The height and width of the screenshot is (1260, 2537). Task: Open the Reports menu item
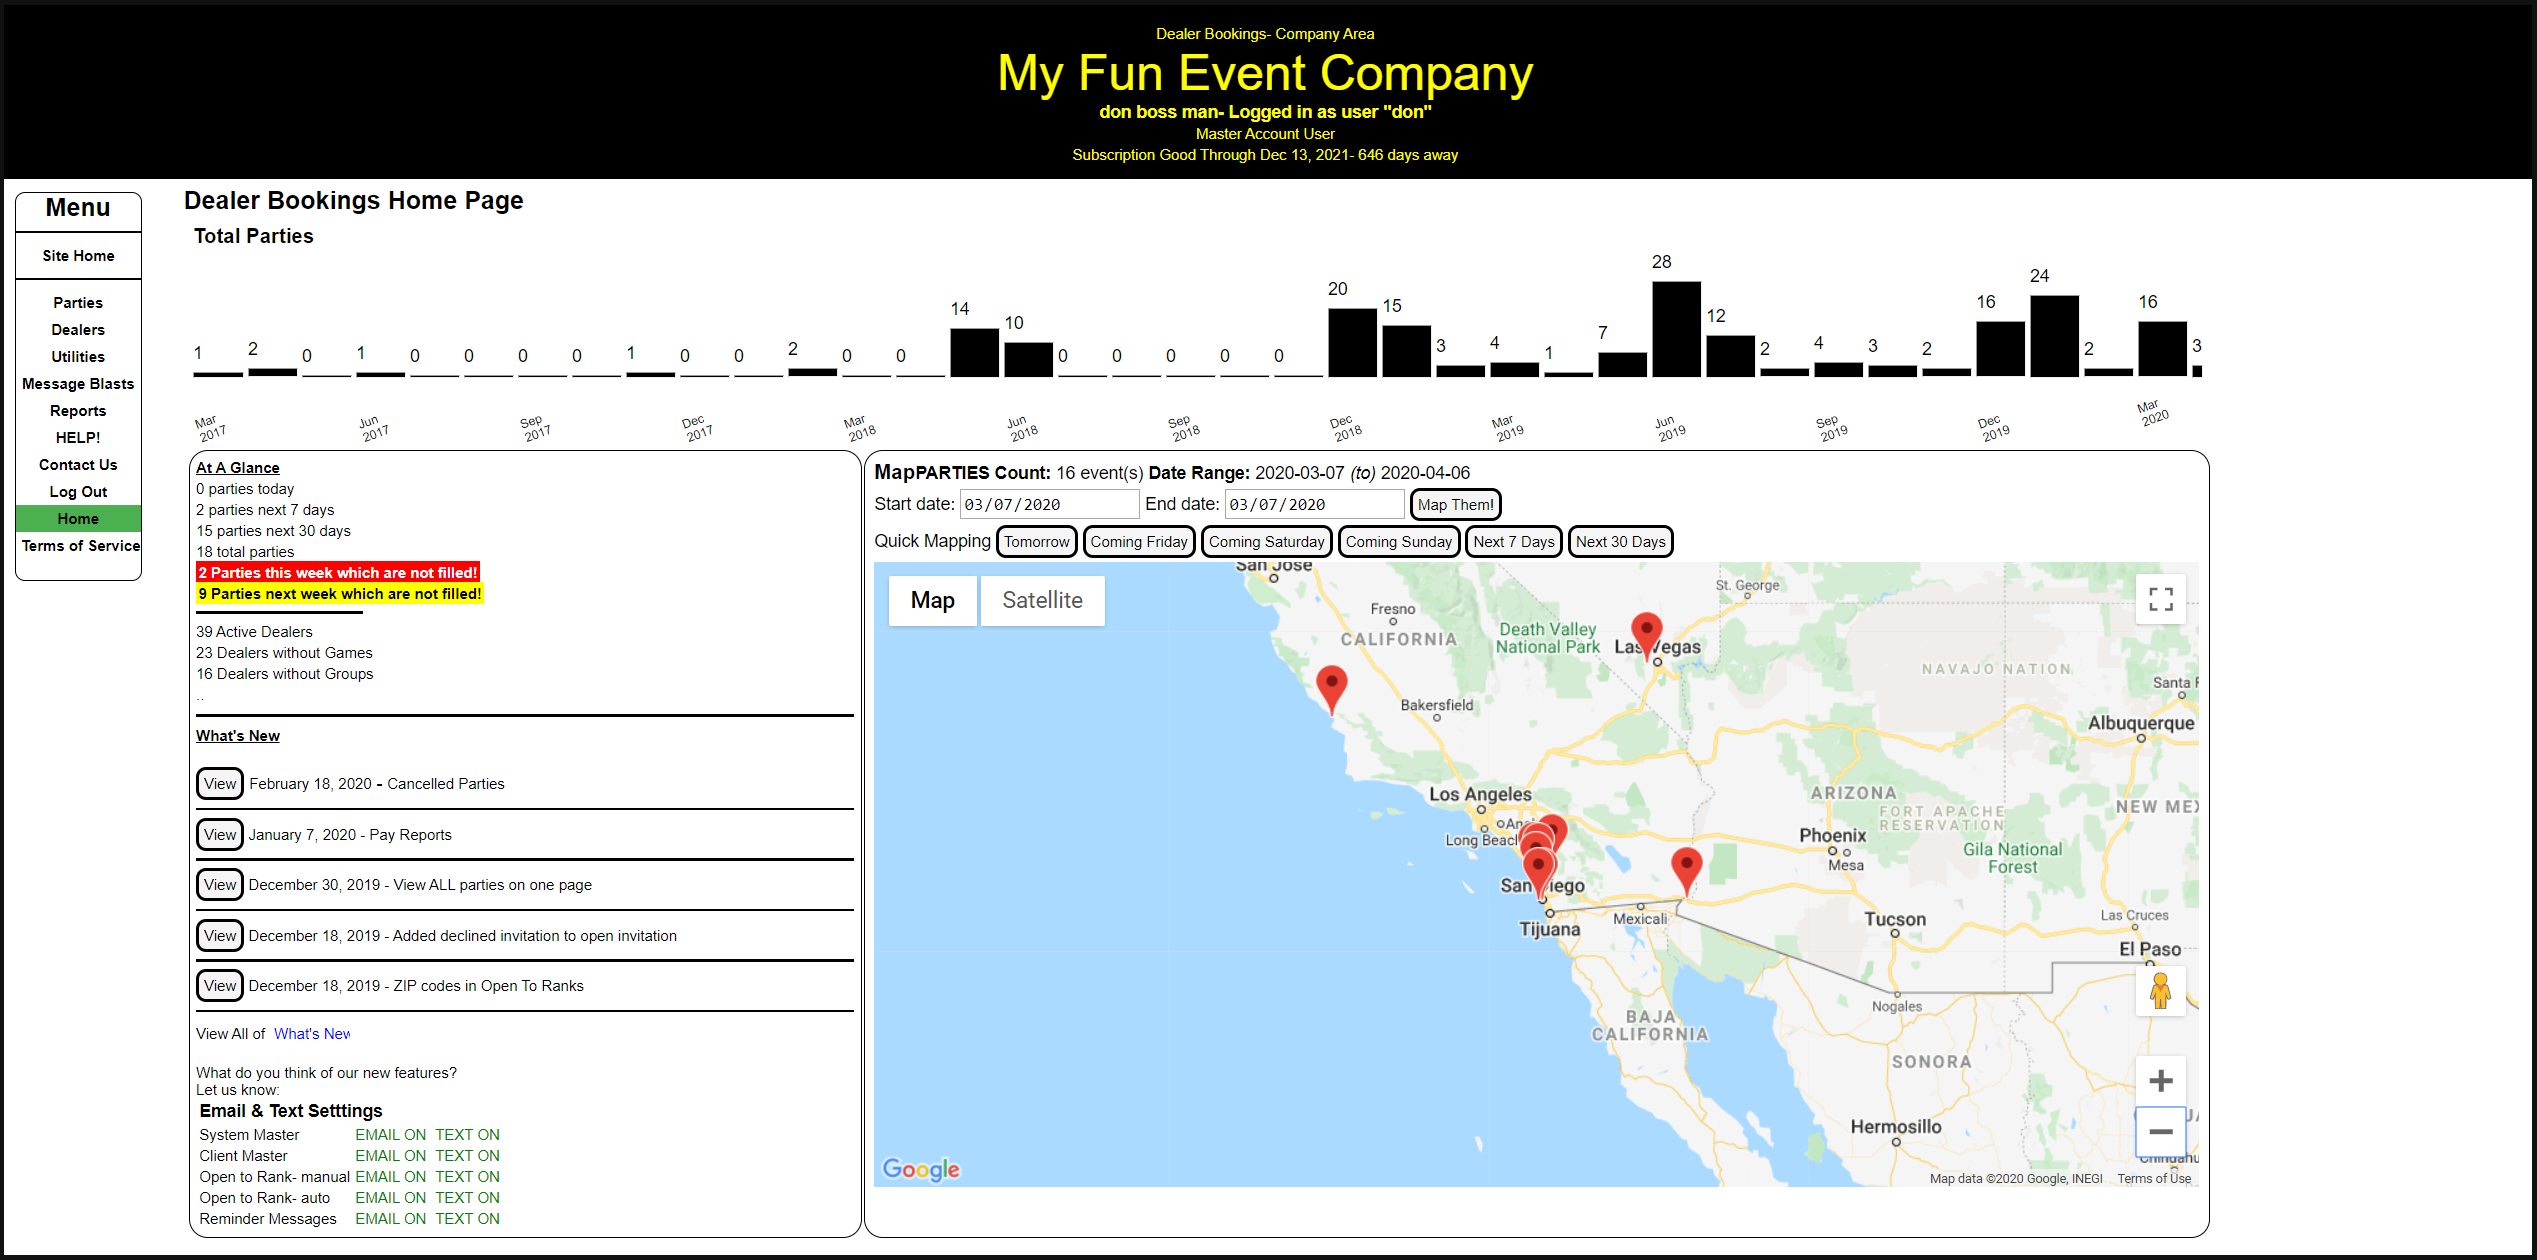coord(78,411)
